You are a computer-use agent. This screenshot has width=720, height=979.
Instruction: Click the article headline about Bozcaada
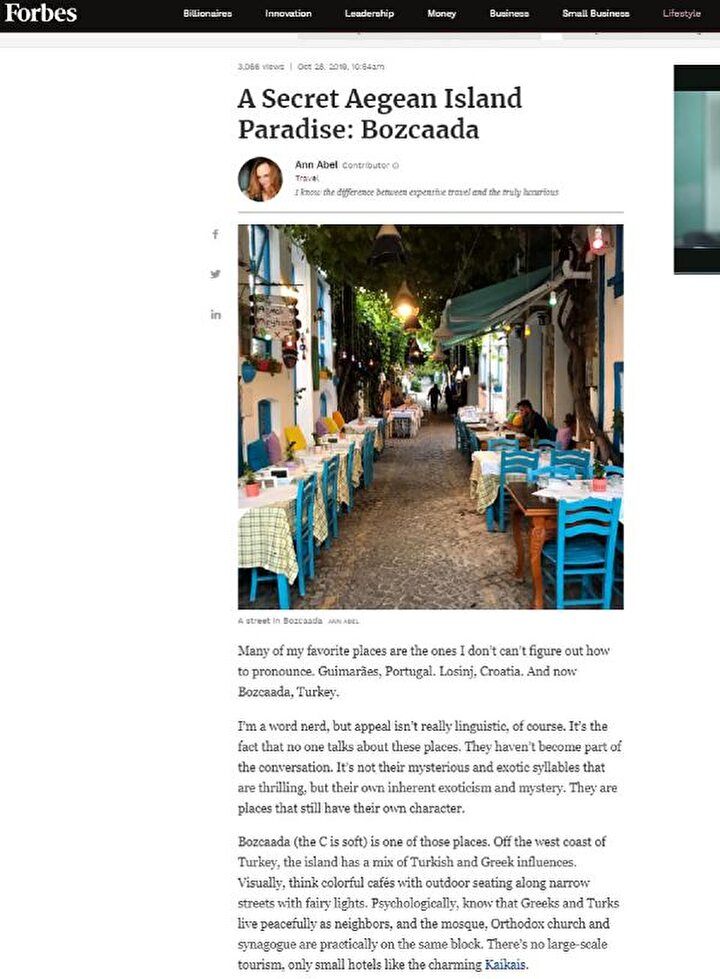(380, 114)
